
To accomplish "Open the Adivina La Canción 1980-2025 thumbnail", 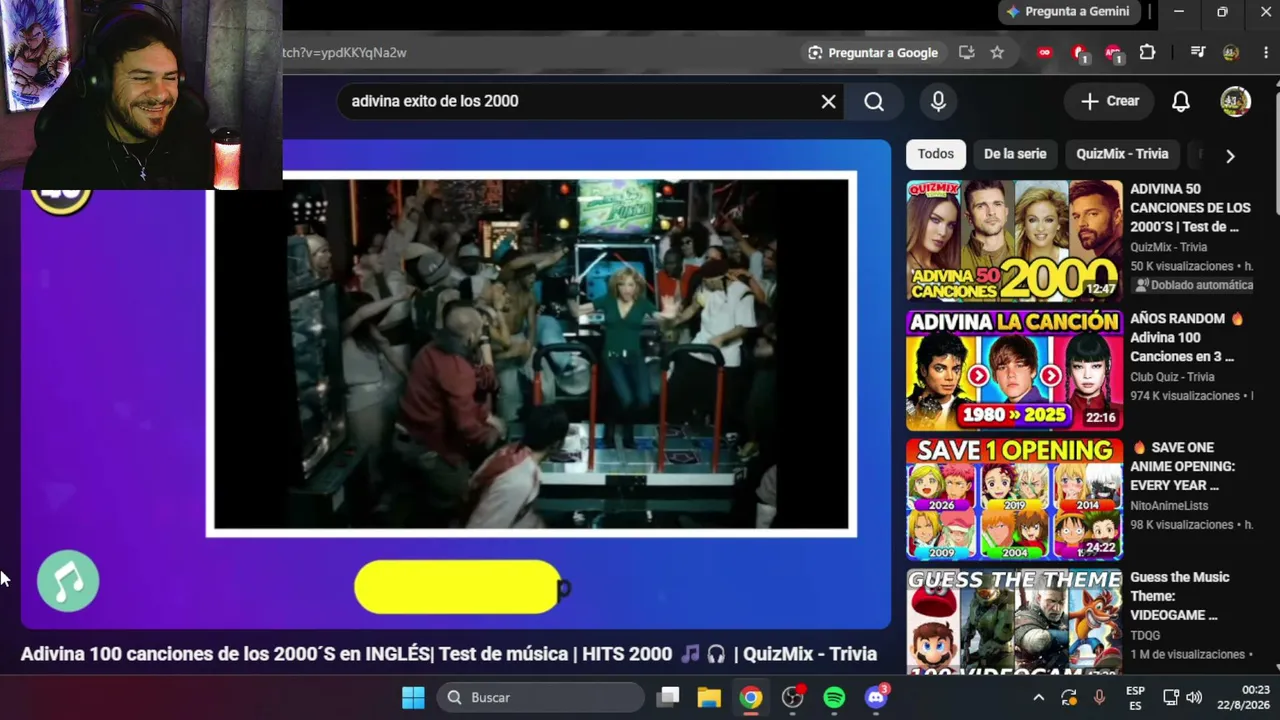I will pyautogui.click(x=1014, y=370).
